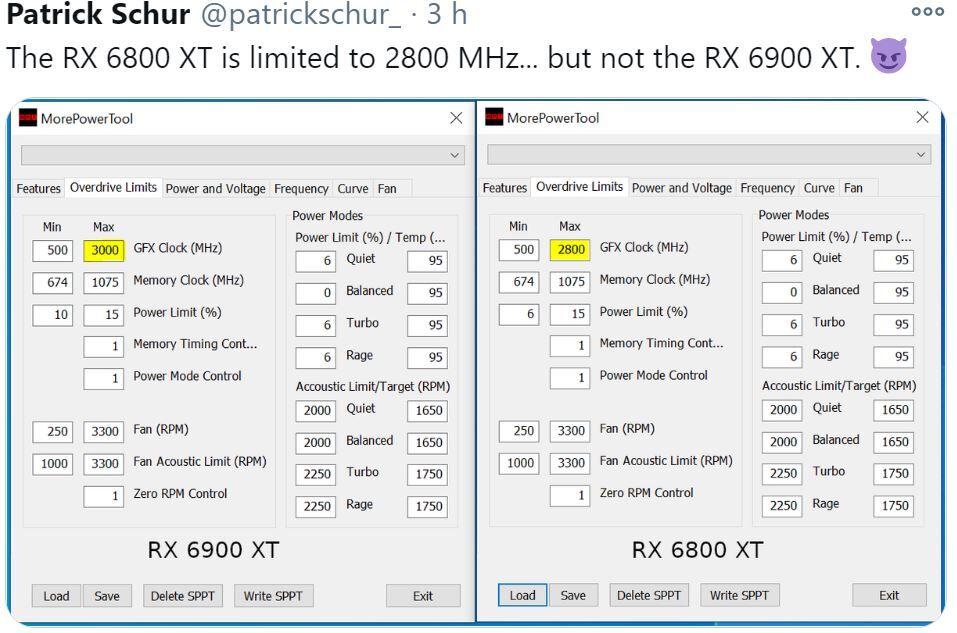Click Fan RPM max 3300 field in RX 6800 XT window
Viewport: 957px width, 633px height.
click(x=570, y=431)
